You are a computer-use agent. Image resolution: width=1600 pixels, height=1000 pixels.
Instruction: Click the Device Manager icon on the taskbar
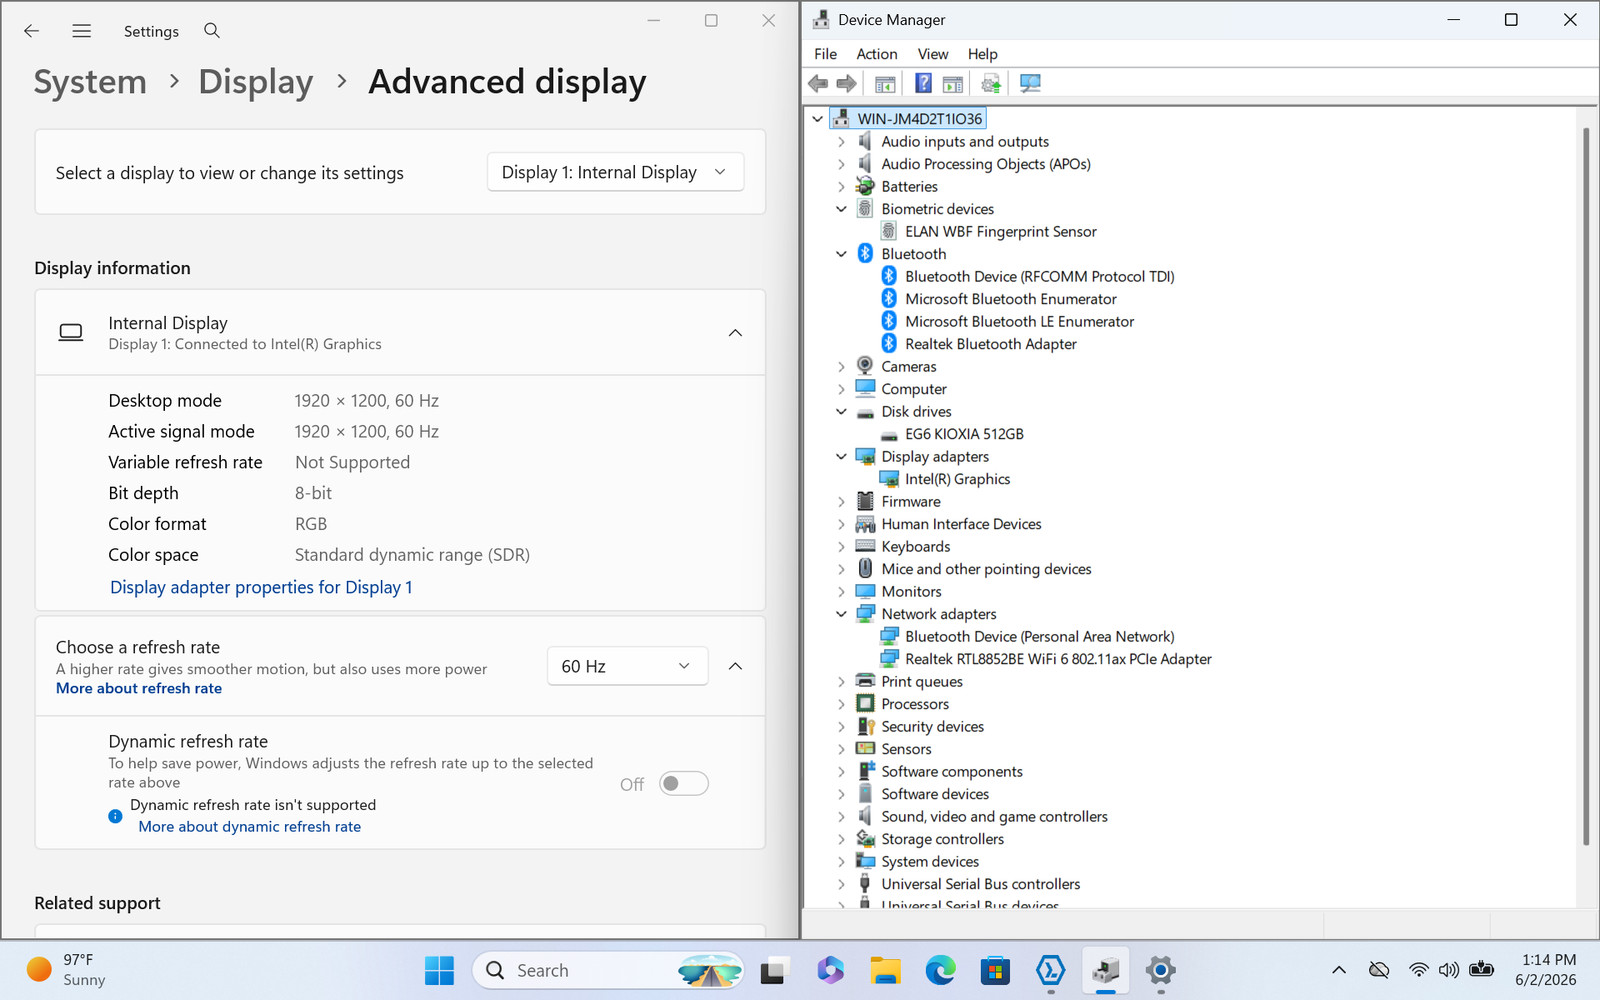pos(1105,970)
